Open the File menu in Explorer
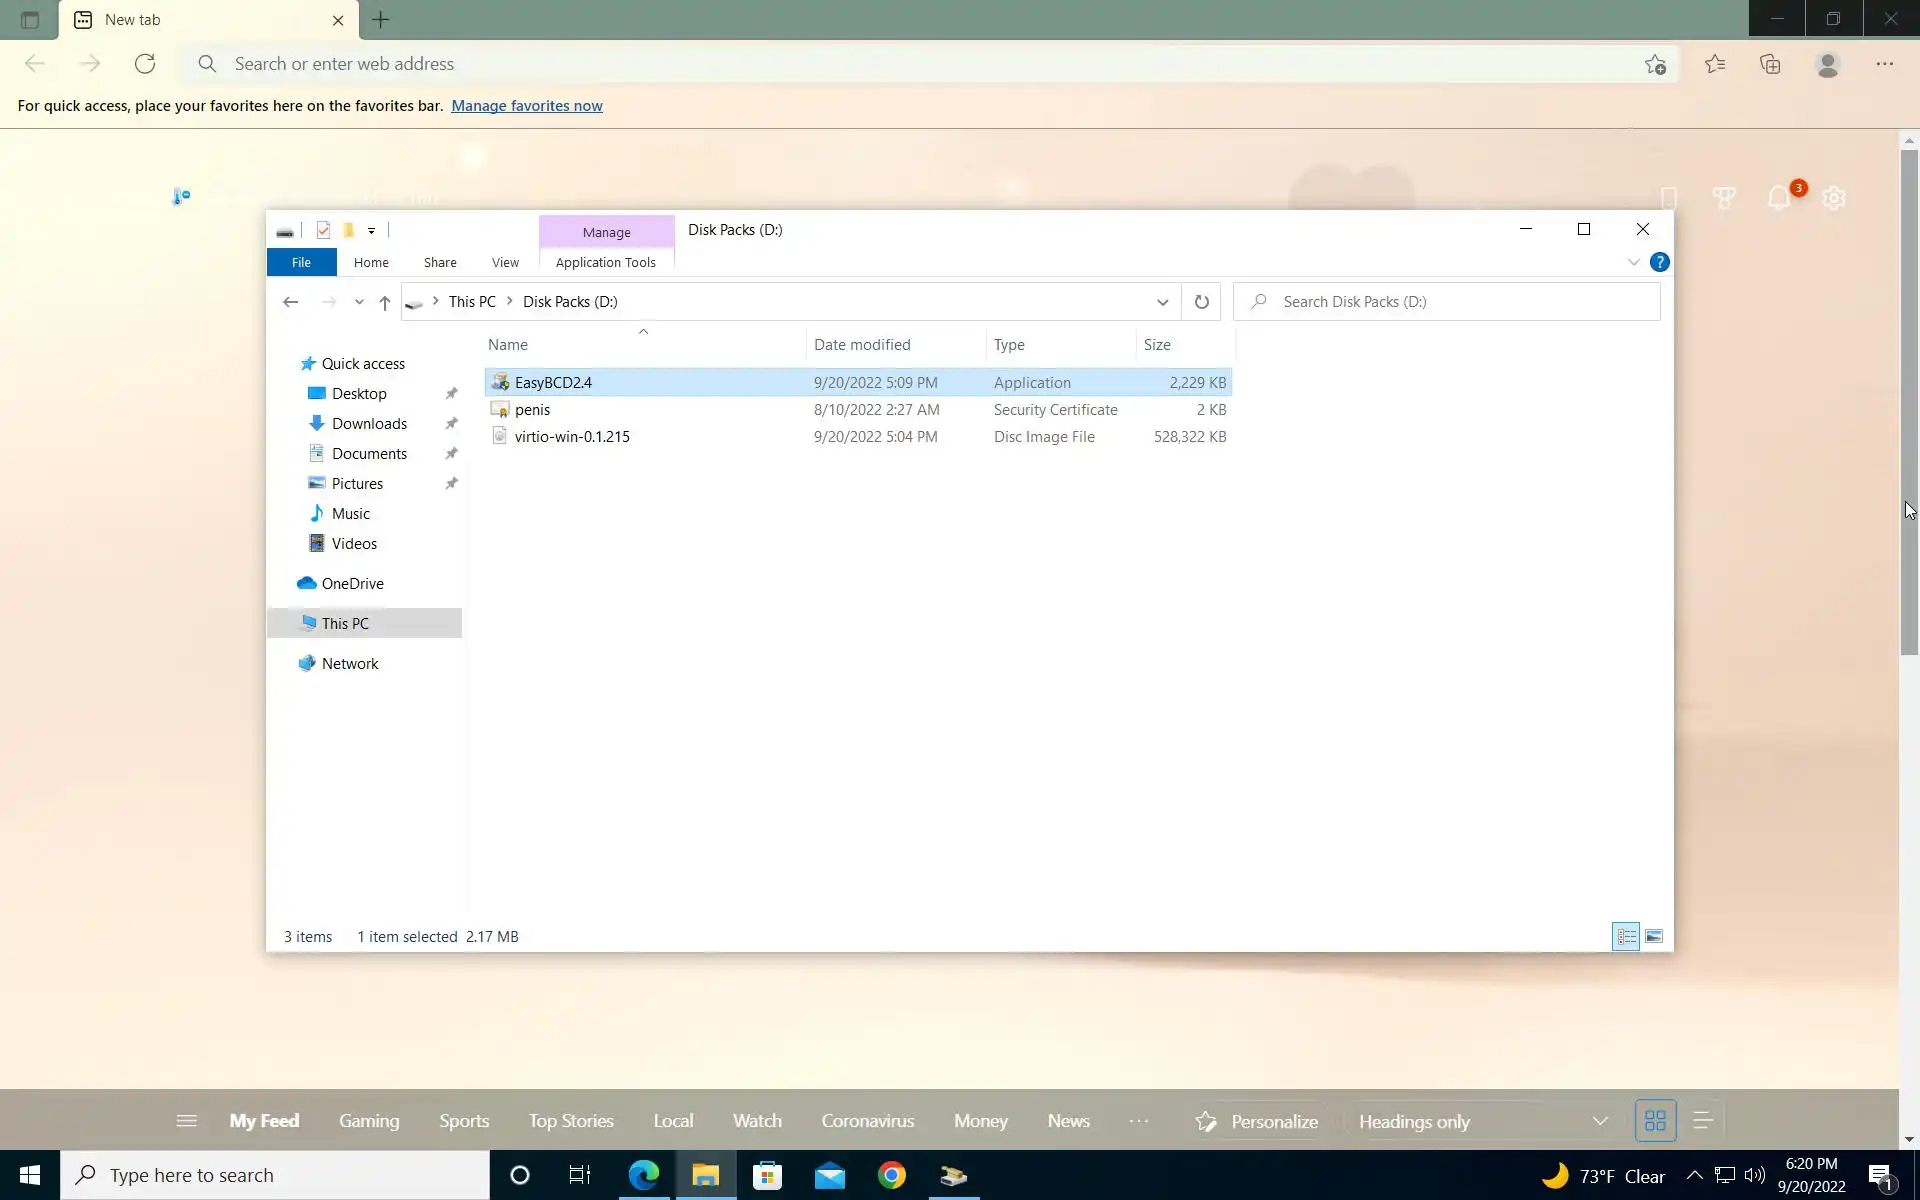 [x=301, y=262]
